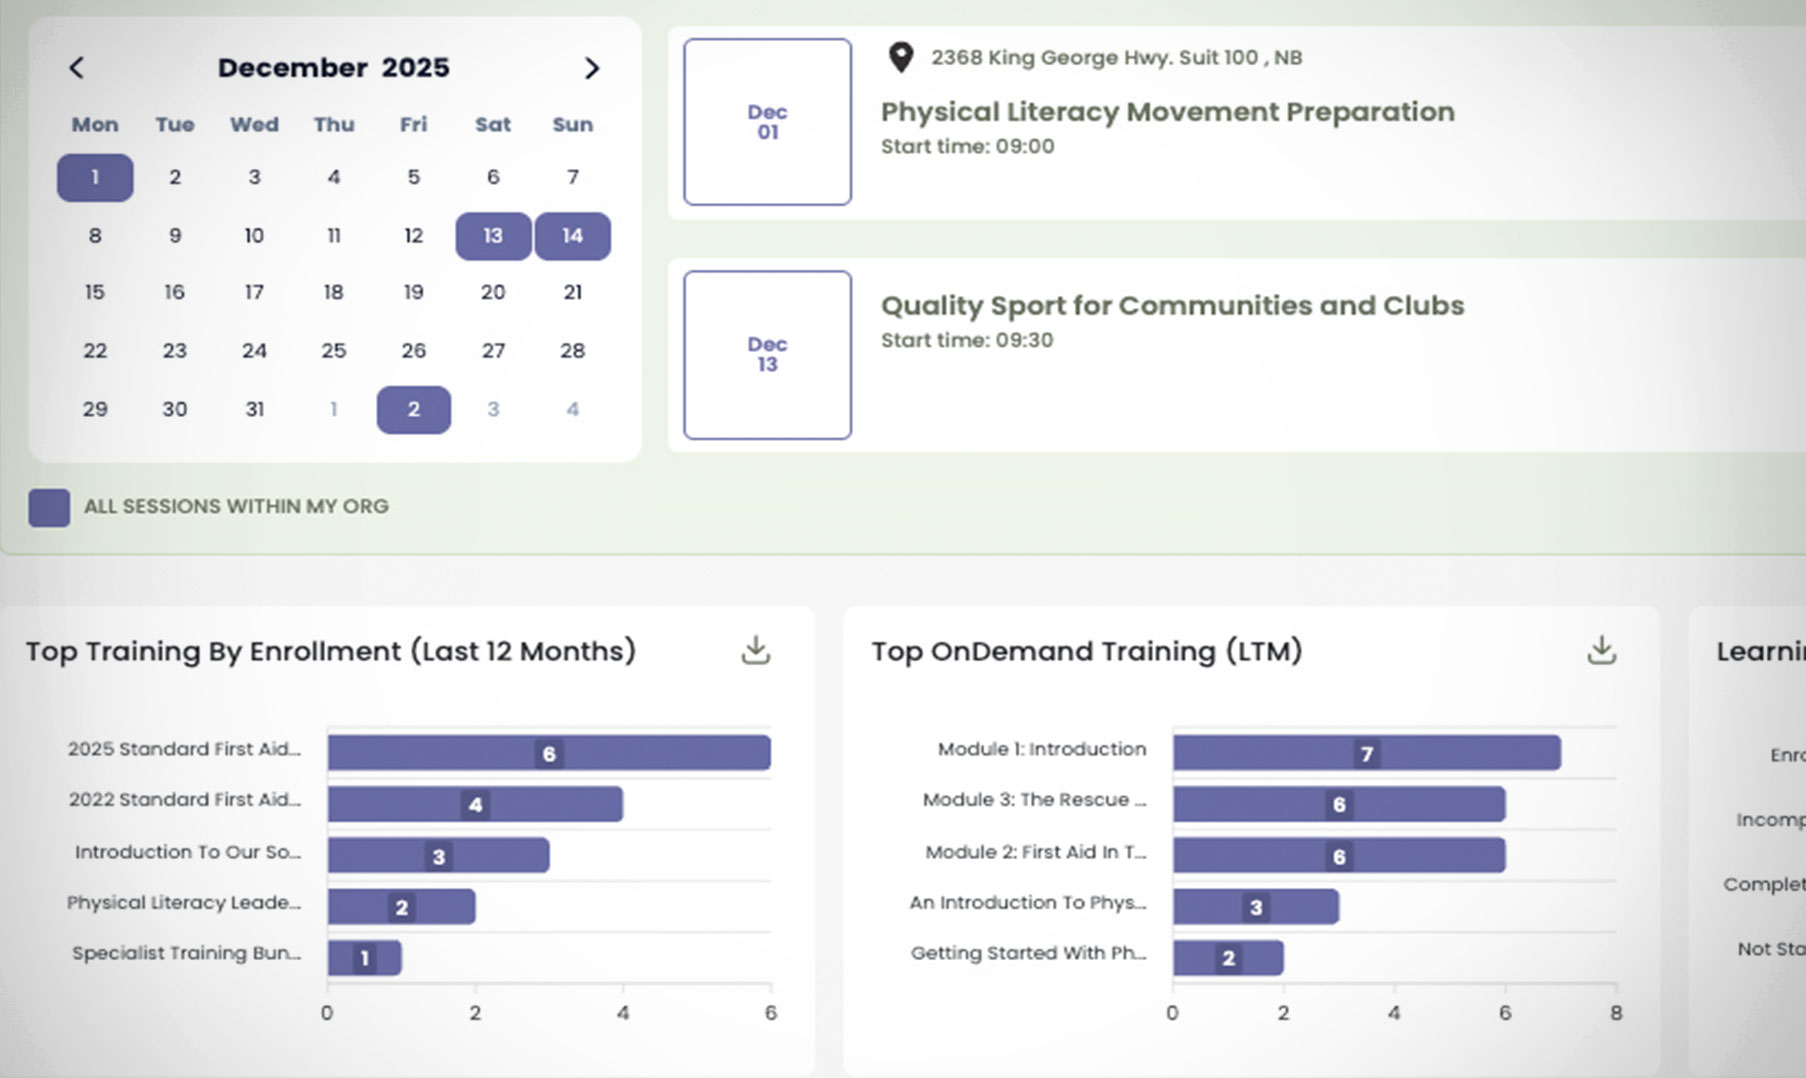The image size is (1806, 1078).
Task: Go to previous month in calendar
Action: pos(76,68)
